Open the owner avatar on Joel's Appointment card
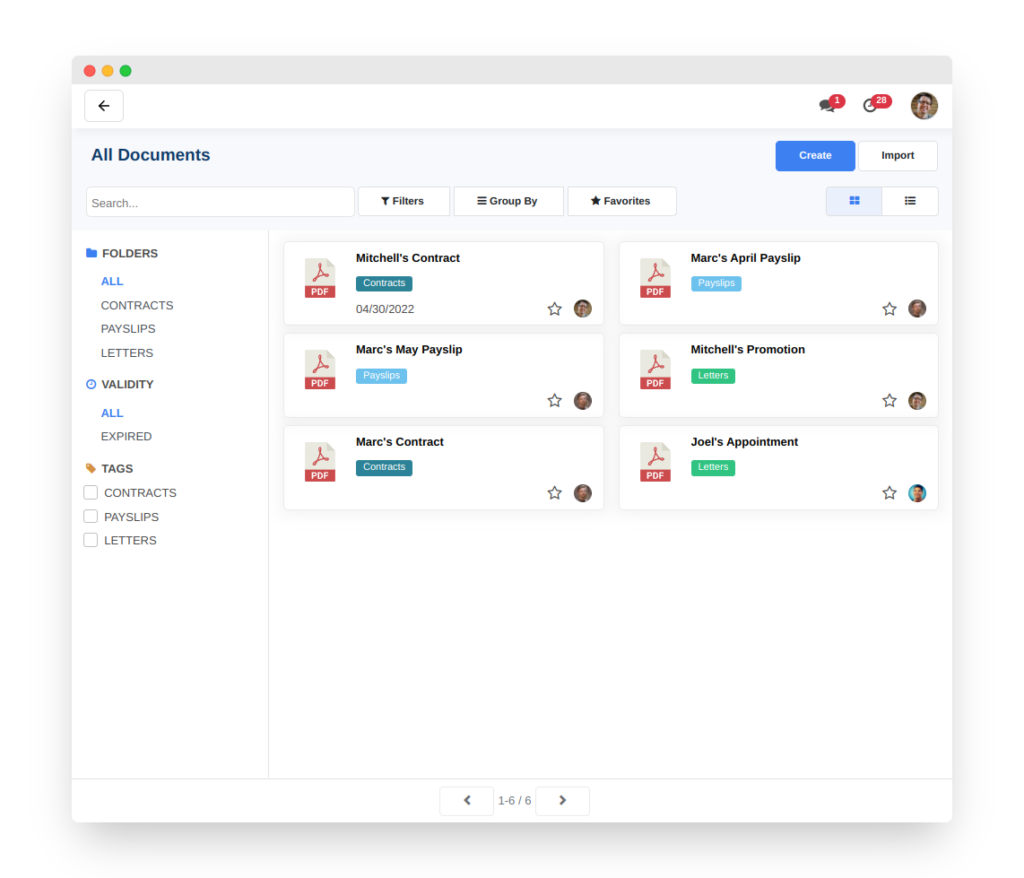This screenshot has height=878, width=1024. tap(917, 492)
